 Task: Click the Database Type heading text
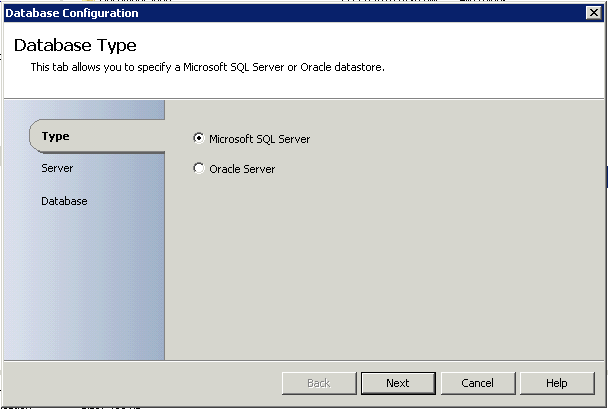(75, 45)
